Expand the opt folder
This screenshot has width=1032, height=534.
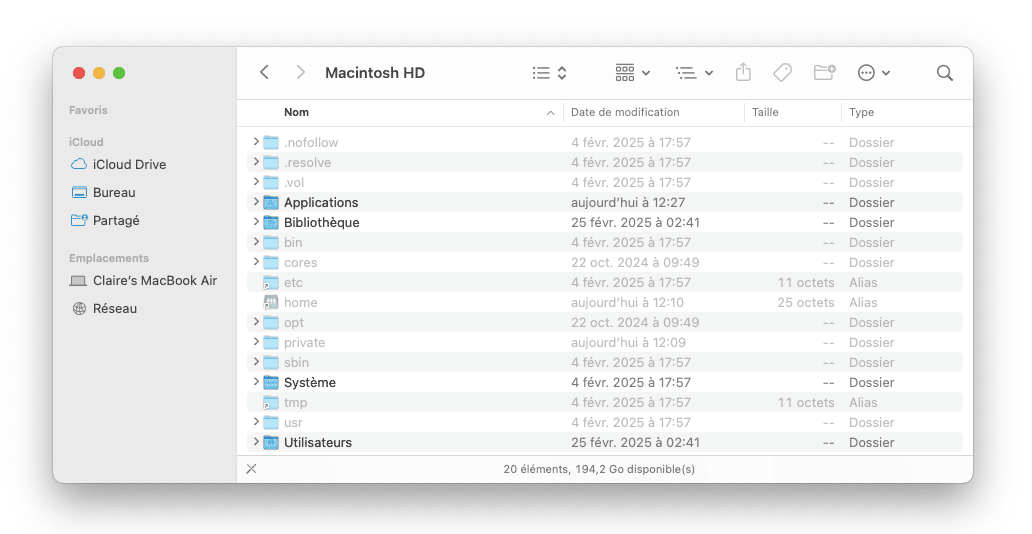point(256,322)
